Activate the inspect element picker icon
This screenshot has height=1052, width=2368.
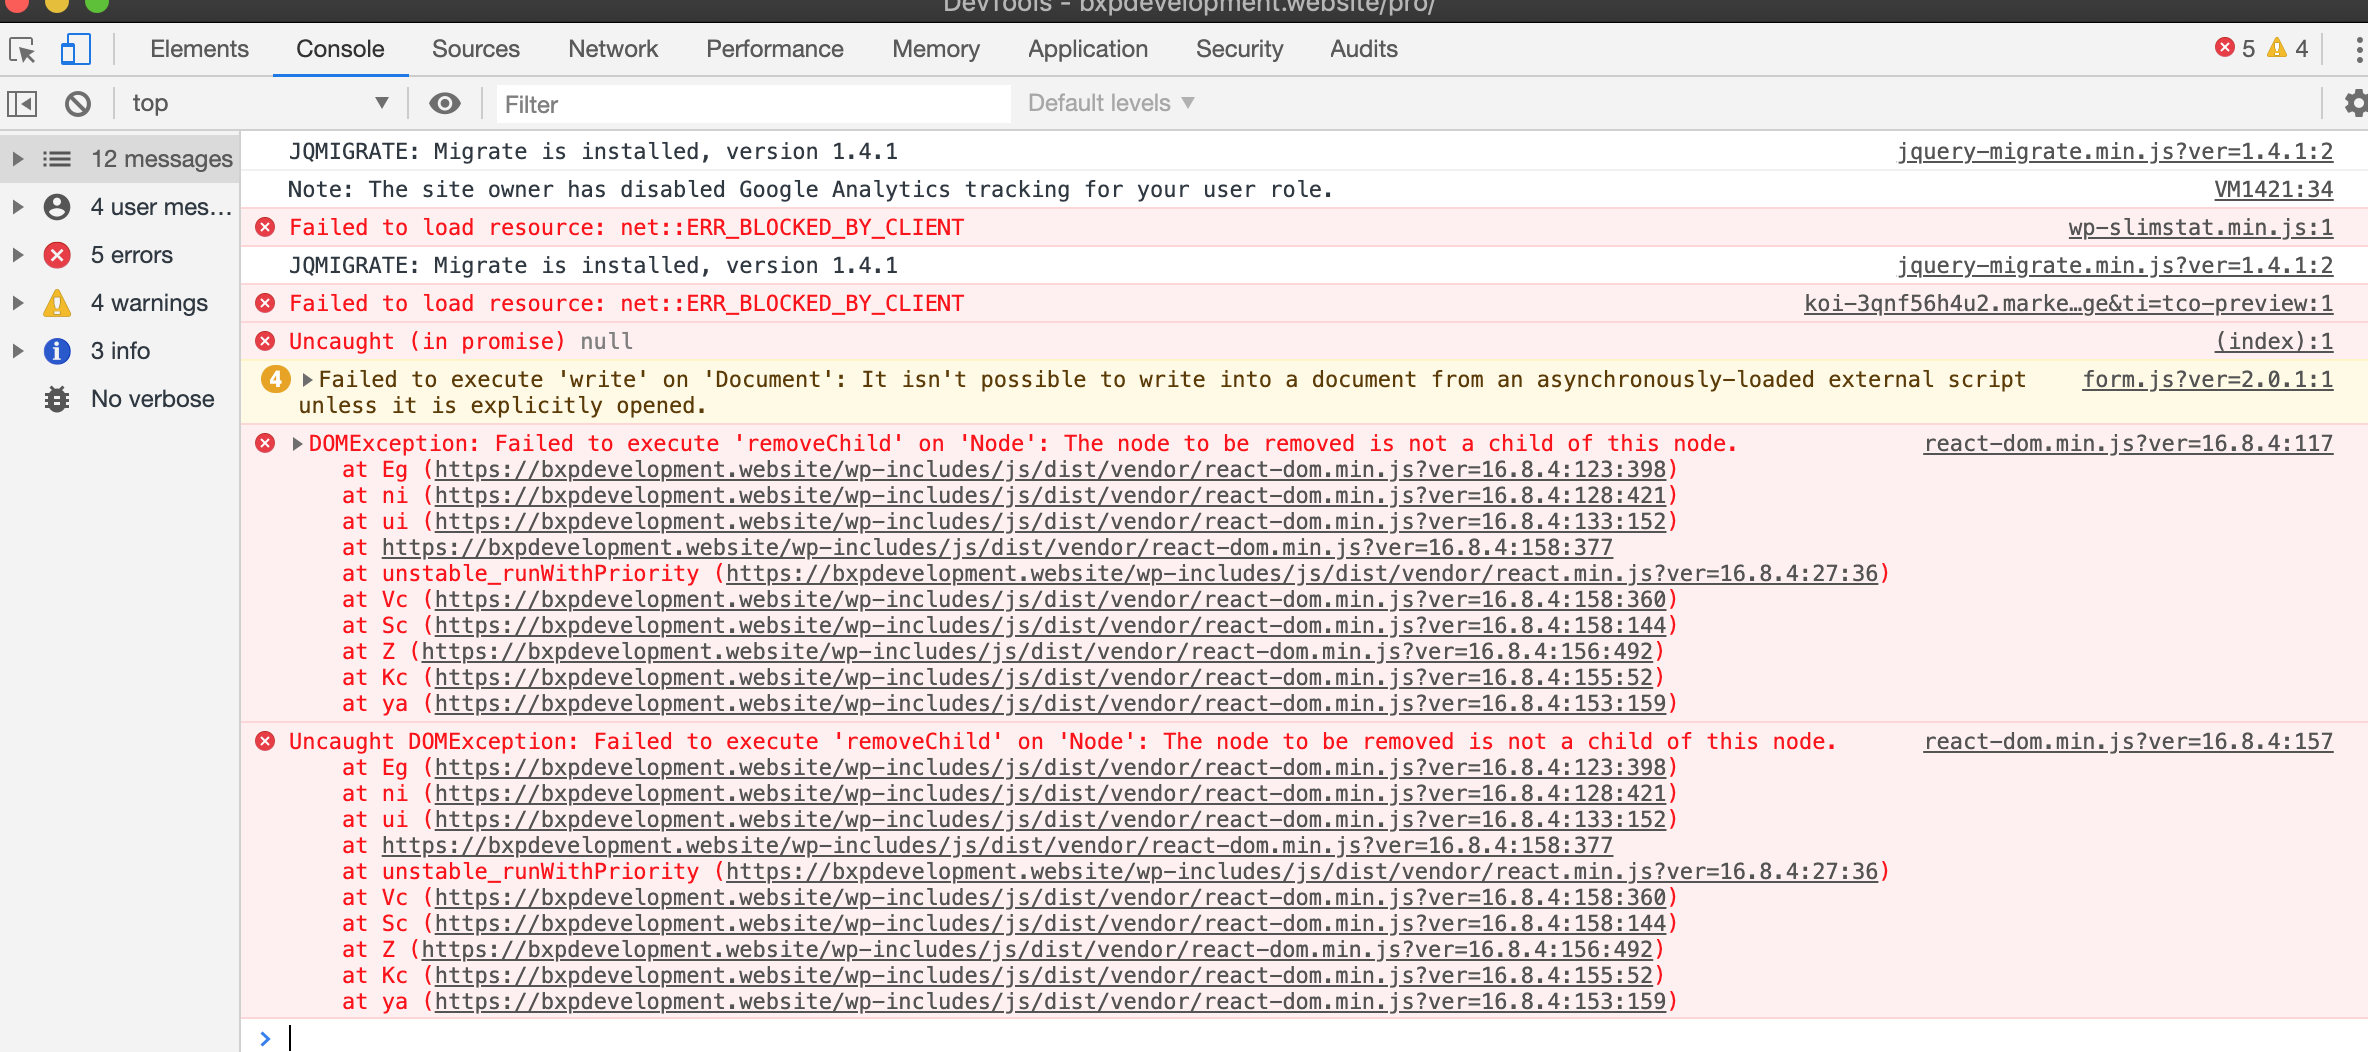pyautogui.click(x=22, y=50)
